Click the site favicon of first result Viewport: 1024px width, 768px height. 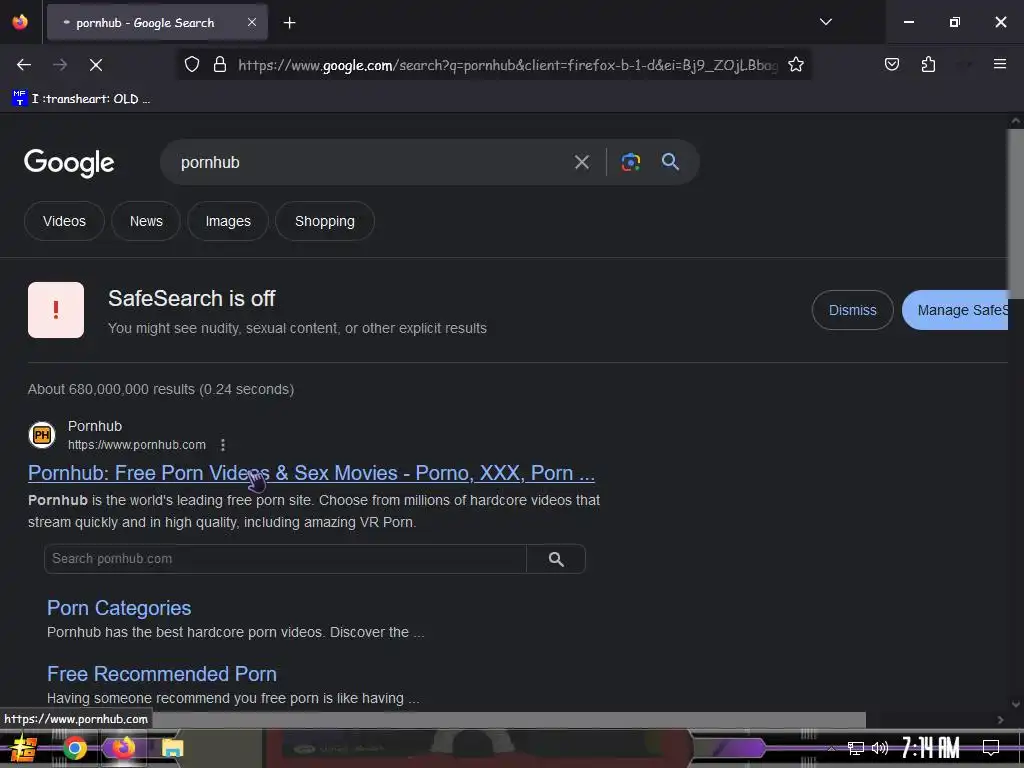coord(42,435)
